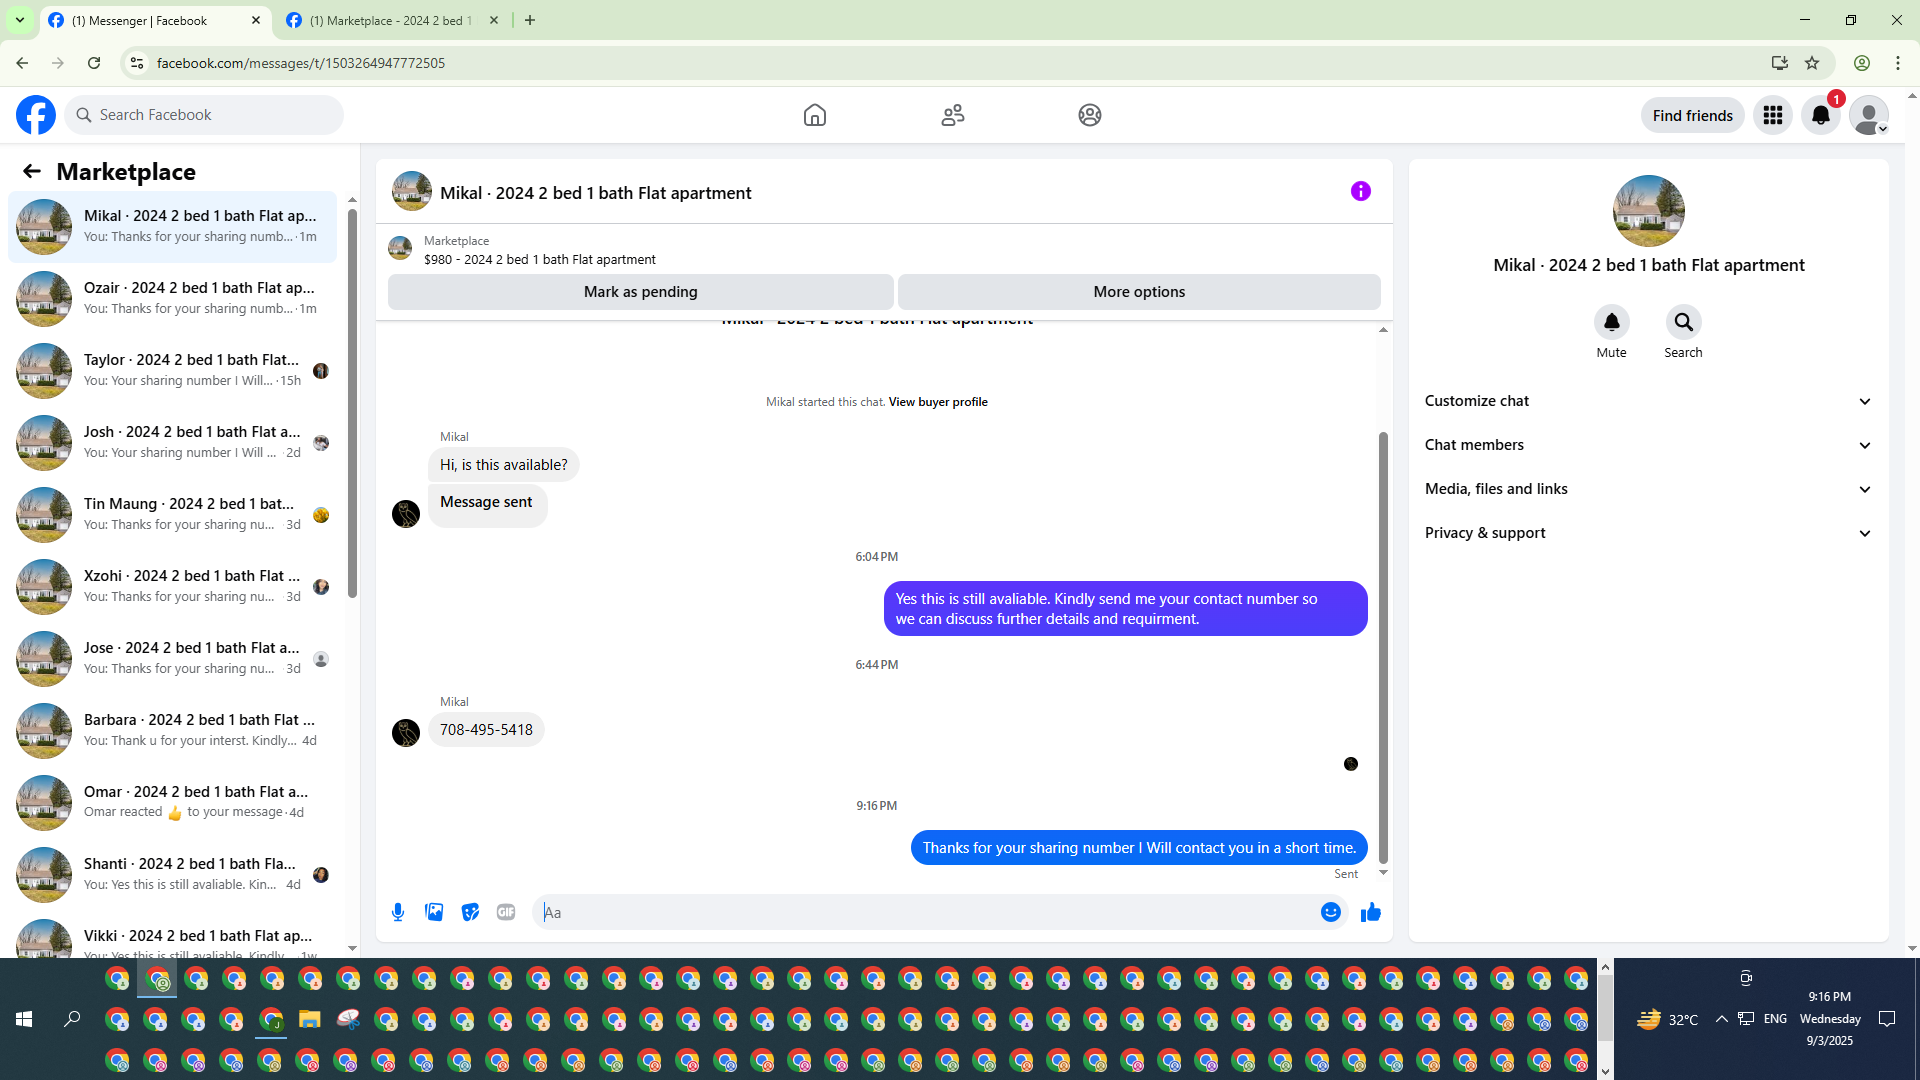
Task: Open conversation information icon
Action: 1361,191
